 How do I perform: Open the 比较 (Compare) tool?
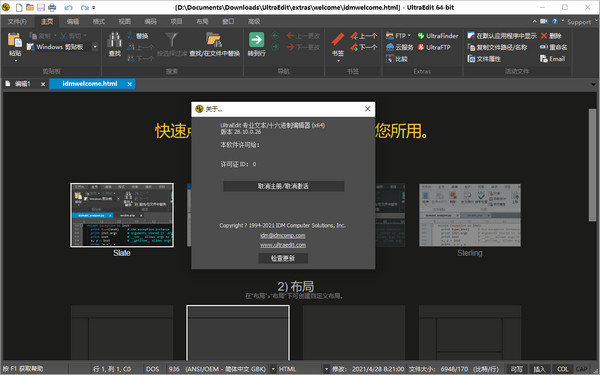pos(397,59)
